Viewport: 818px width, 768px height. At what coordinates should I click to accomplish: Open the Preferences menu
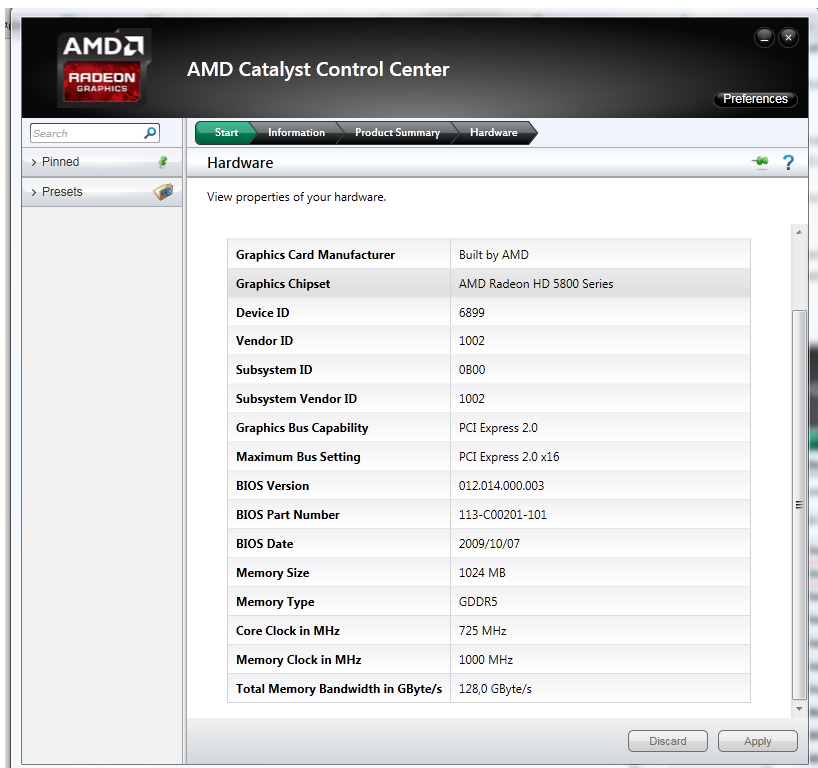[x=755, y=99]
